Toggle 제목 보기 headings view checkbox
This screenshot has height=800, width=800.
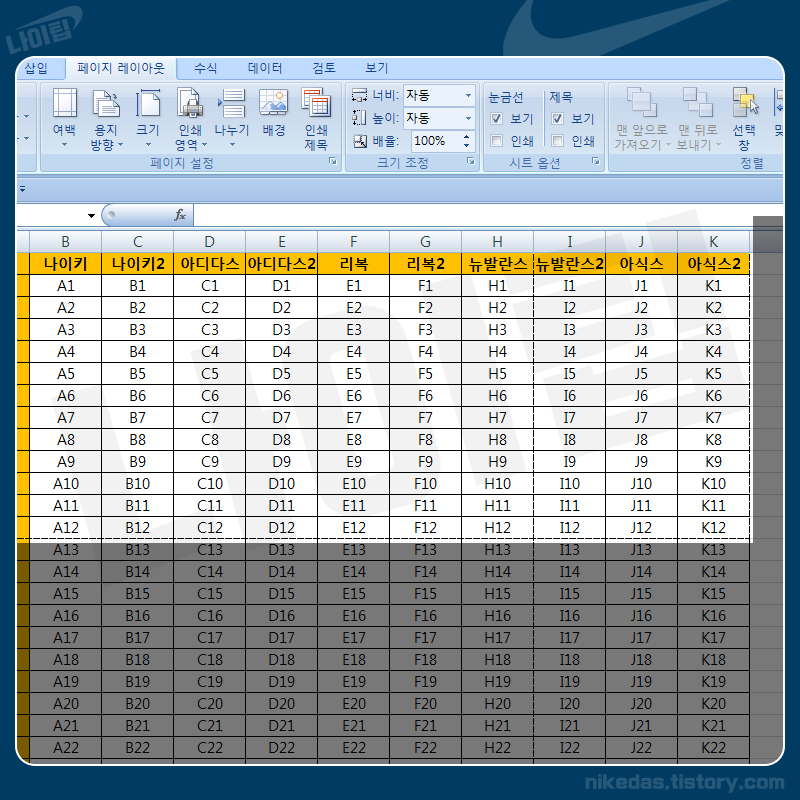point(557,119)
